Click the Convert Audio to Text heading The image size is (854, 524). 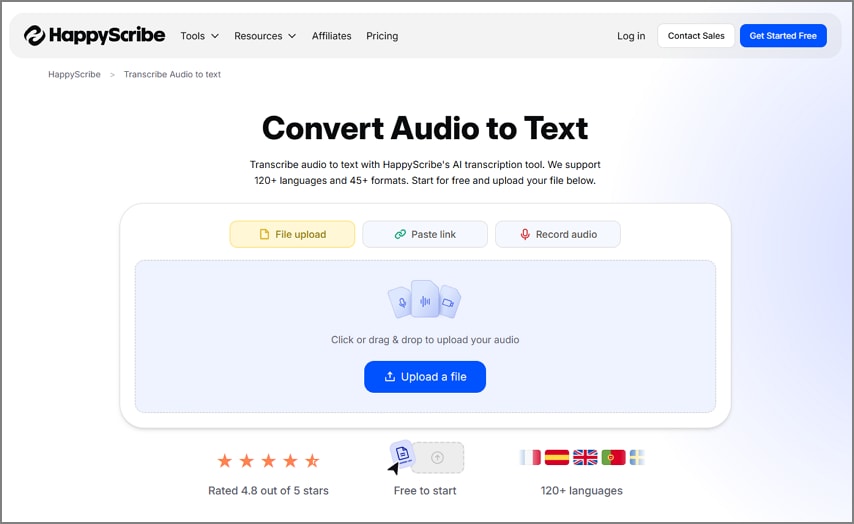(425, 128)
